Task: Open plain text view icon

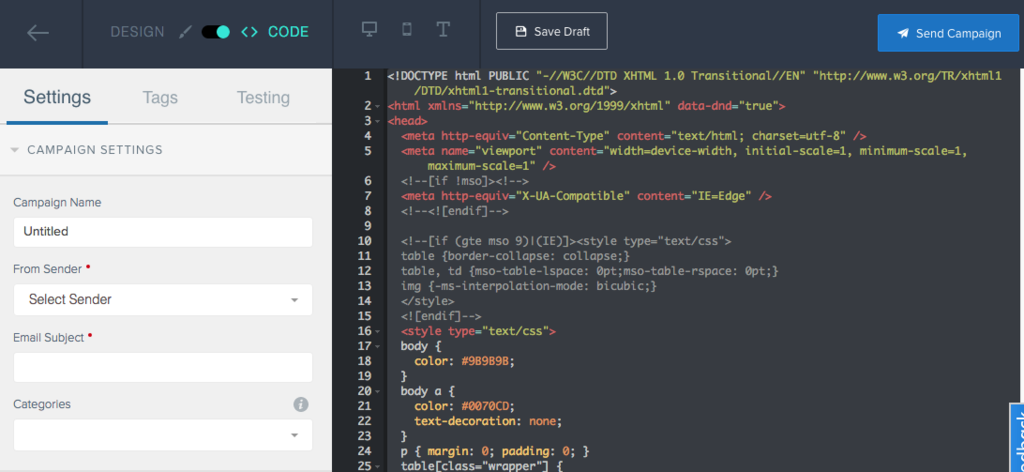Action: [443, 29]
